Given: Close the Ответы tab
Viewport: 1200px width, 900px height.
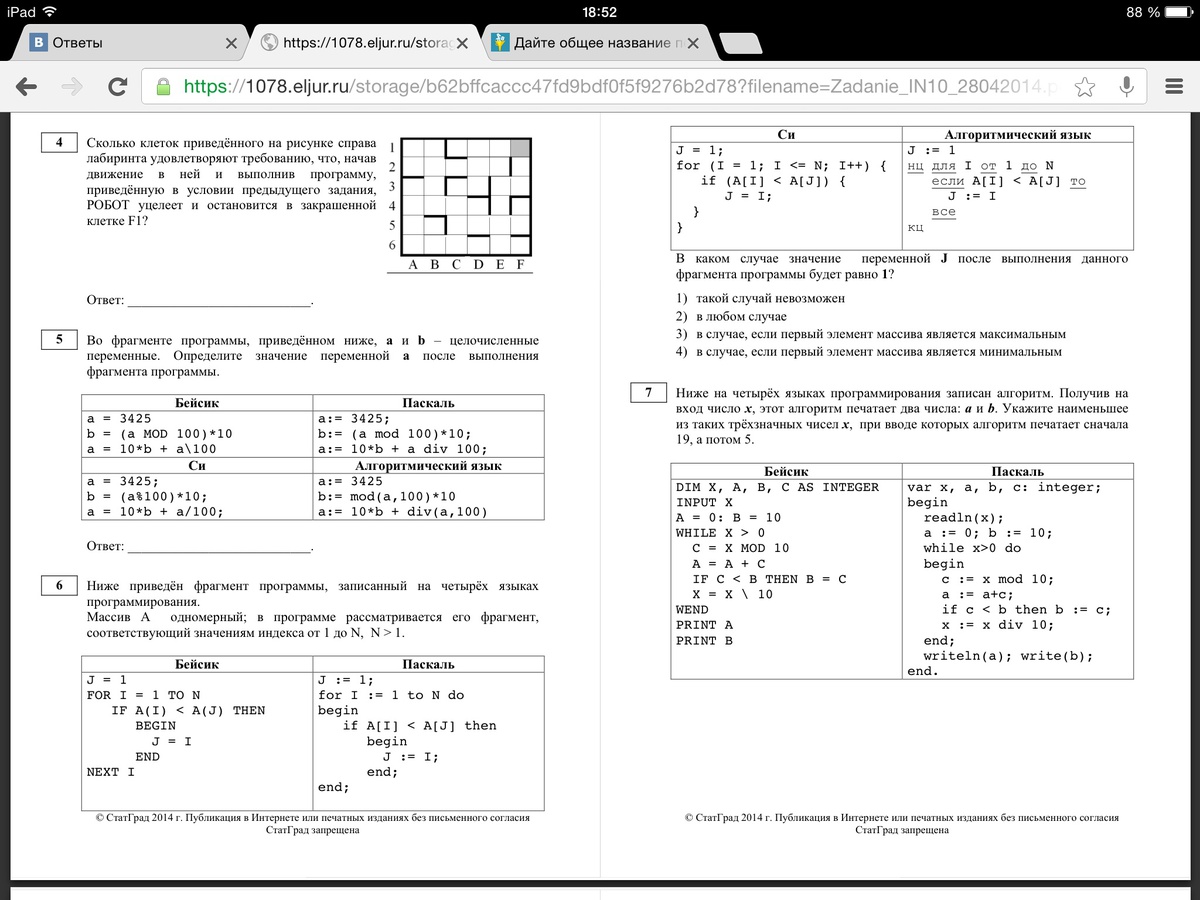Looking at the screenshot, I should tap(231, 43).
